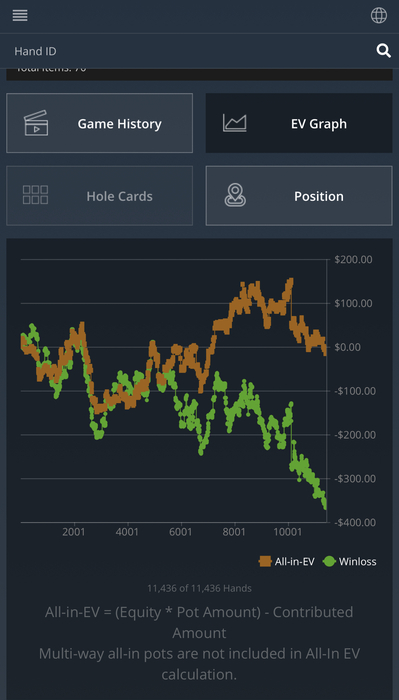399x700 pixels.
Task: Click the grid Hole Cards icon
Action: pos(36,195)
